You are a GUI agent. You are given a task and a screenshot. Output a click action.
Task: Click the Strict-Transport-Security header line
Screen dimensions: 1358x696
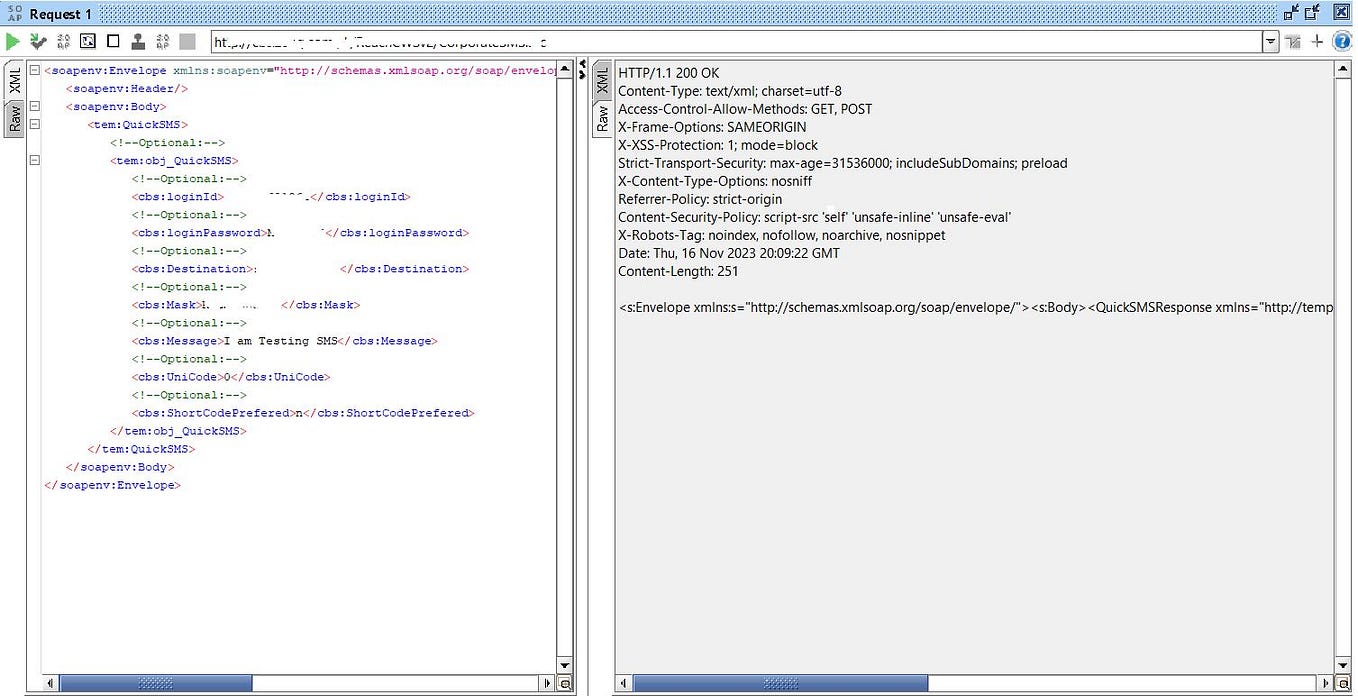click(x=843, y=163)
